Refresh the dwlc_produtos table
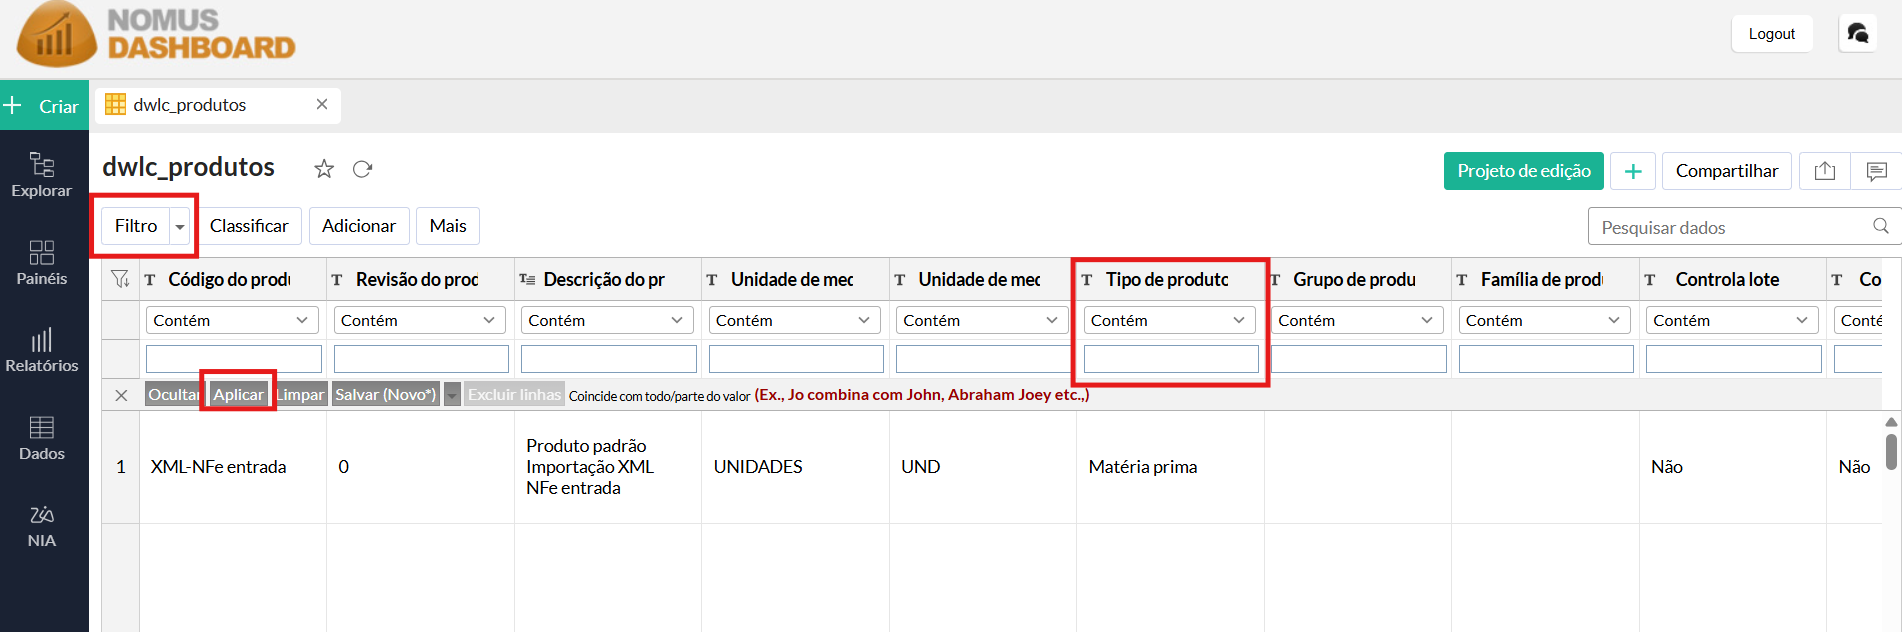 pos(362,169)
